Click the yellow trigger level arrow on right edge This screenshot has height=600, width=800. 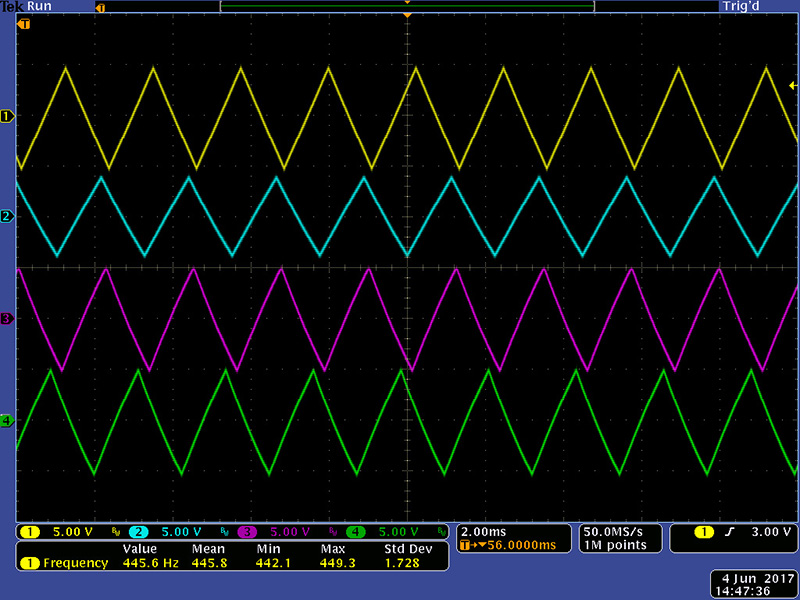[793, 85]
